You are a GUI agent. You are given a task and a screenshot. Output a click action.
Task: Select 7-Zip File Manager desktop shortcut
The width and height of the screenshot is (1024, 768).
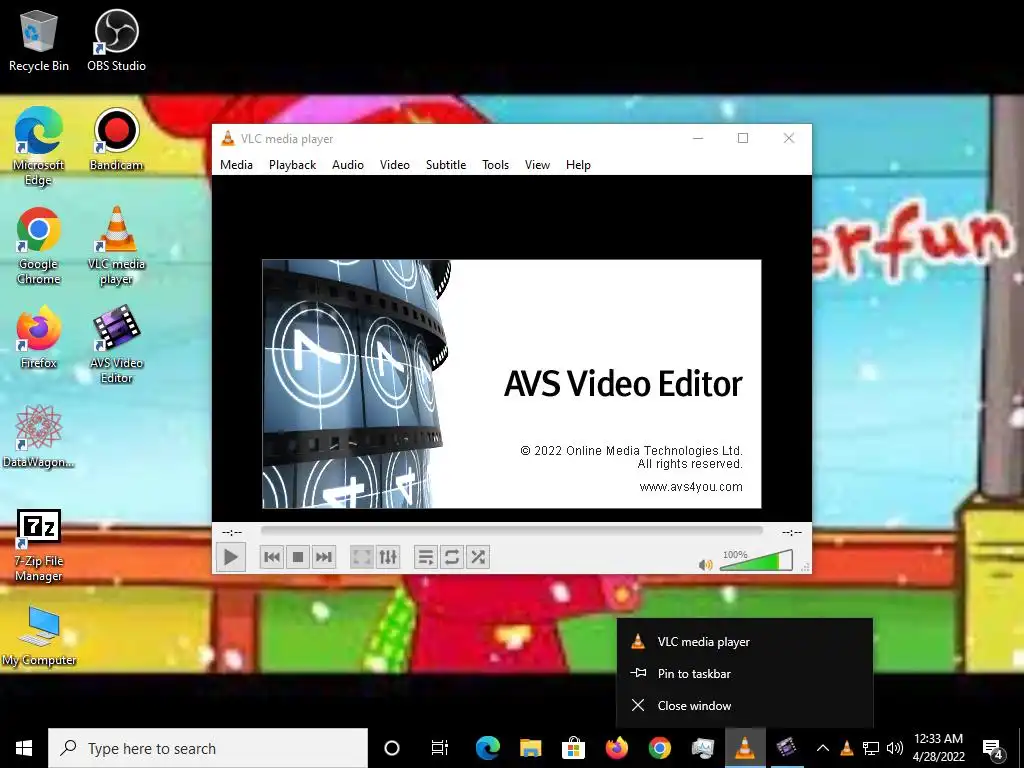coord(39,546)
